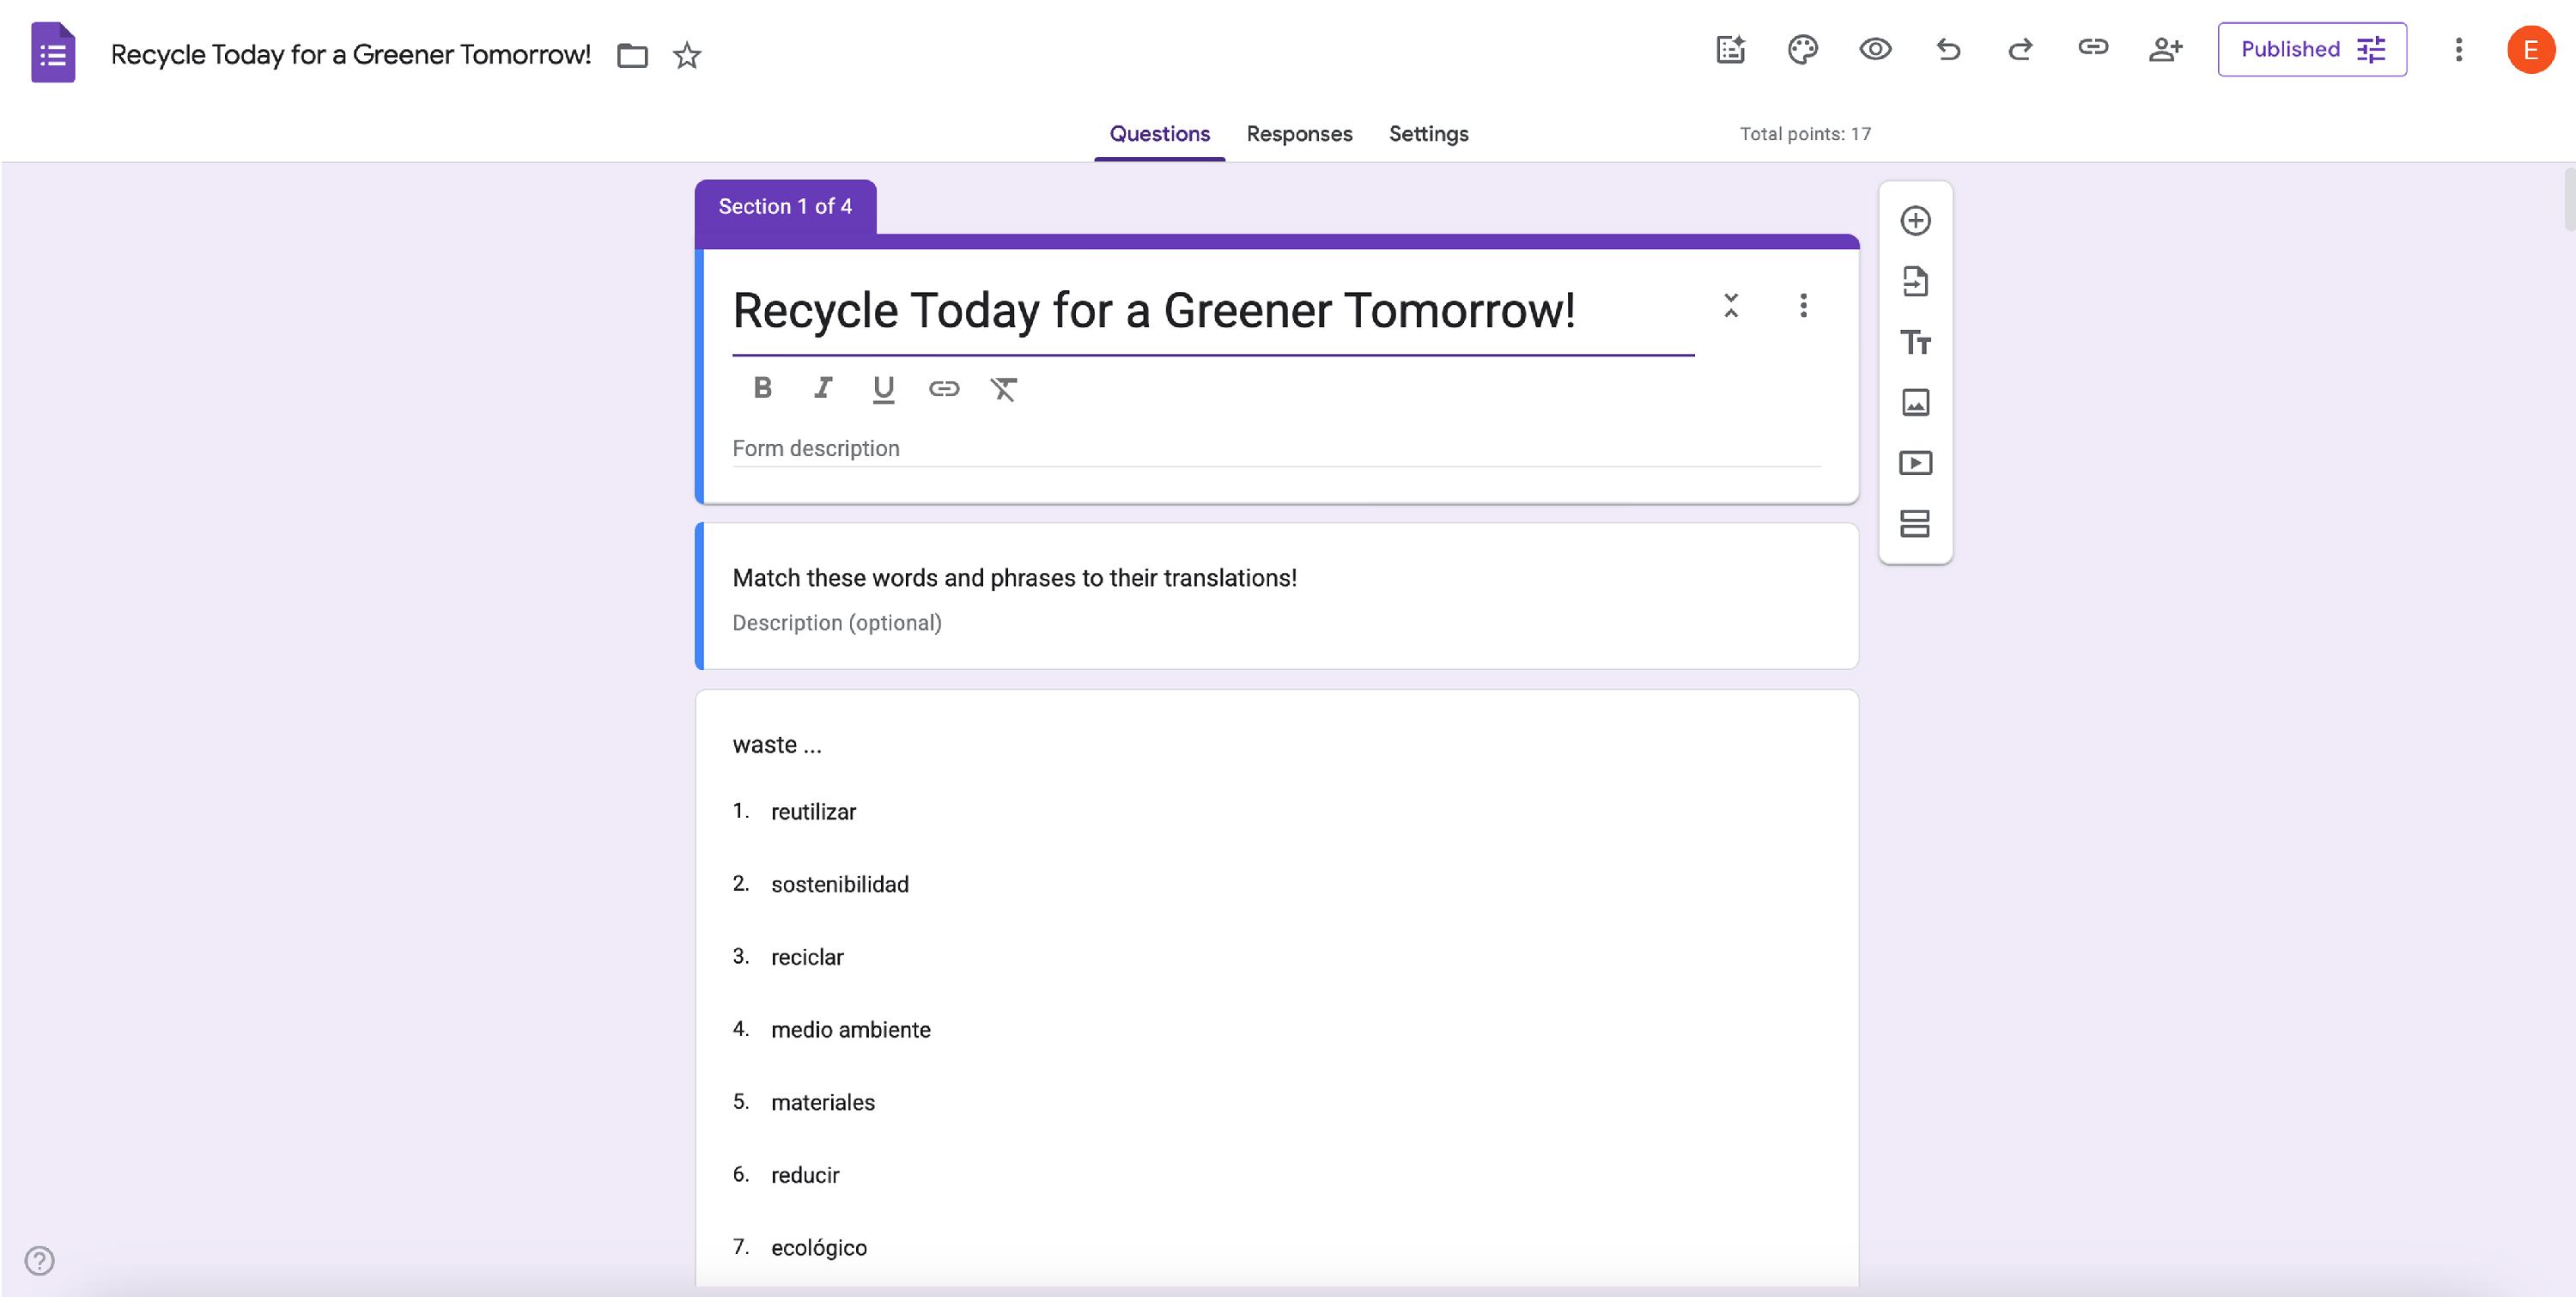Add collaborators icon

(2165, 49)
